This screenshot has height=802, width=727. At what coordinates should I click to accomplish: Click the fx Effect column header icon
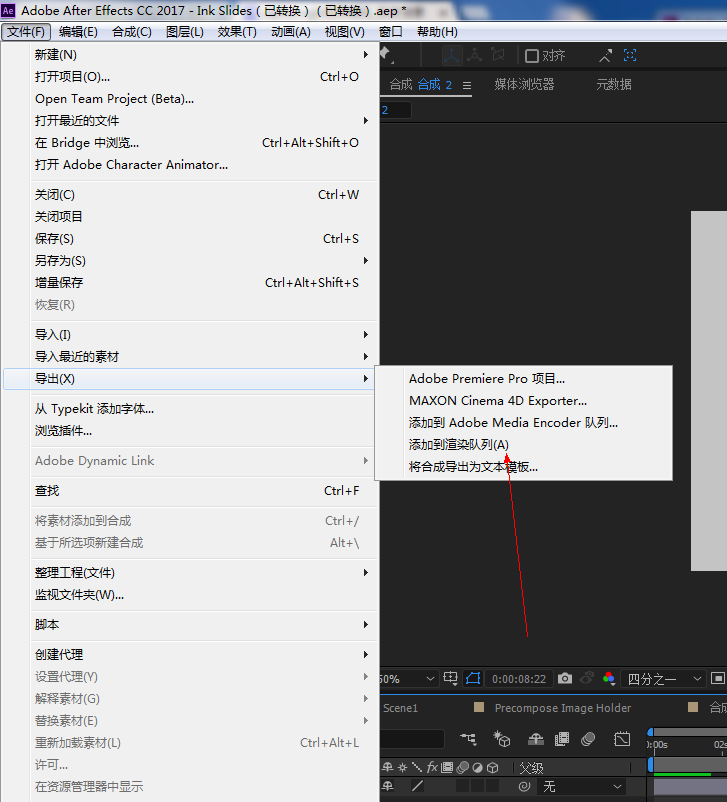[x=432, y=767]
